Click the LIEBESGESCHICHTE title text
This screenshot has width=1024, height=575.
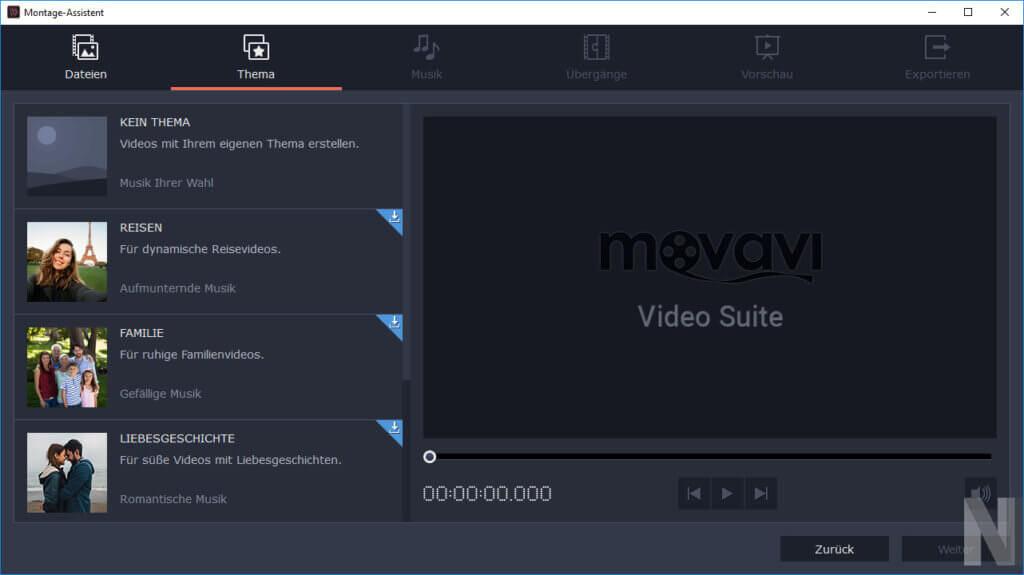177,438
